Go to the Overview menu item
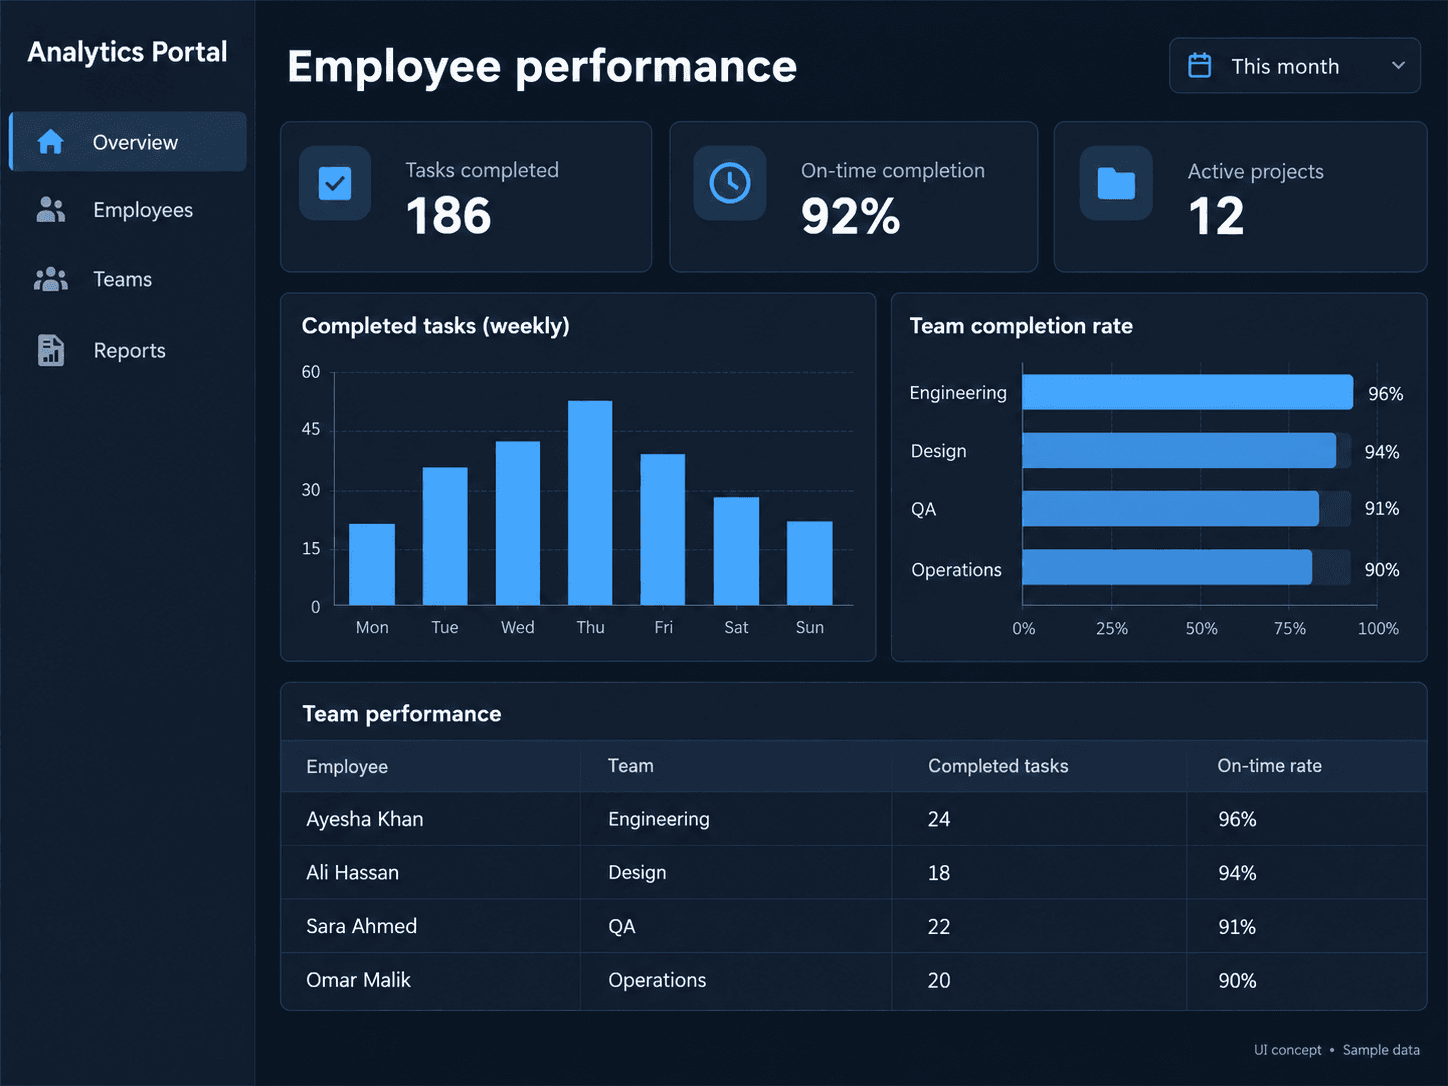 128,142
